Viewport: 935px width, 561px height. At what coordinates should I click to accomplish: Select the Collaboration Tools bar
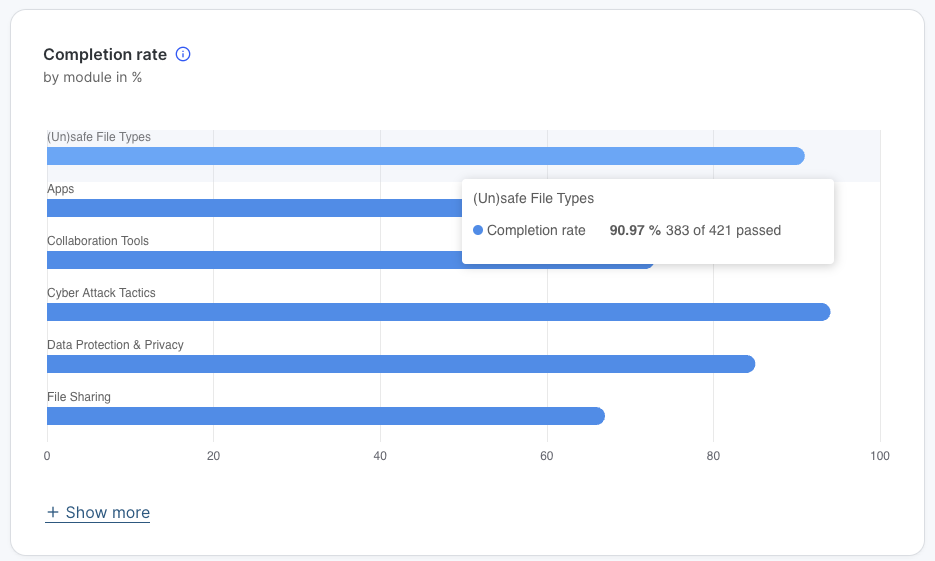click(x=250, y=260)
